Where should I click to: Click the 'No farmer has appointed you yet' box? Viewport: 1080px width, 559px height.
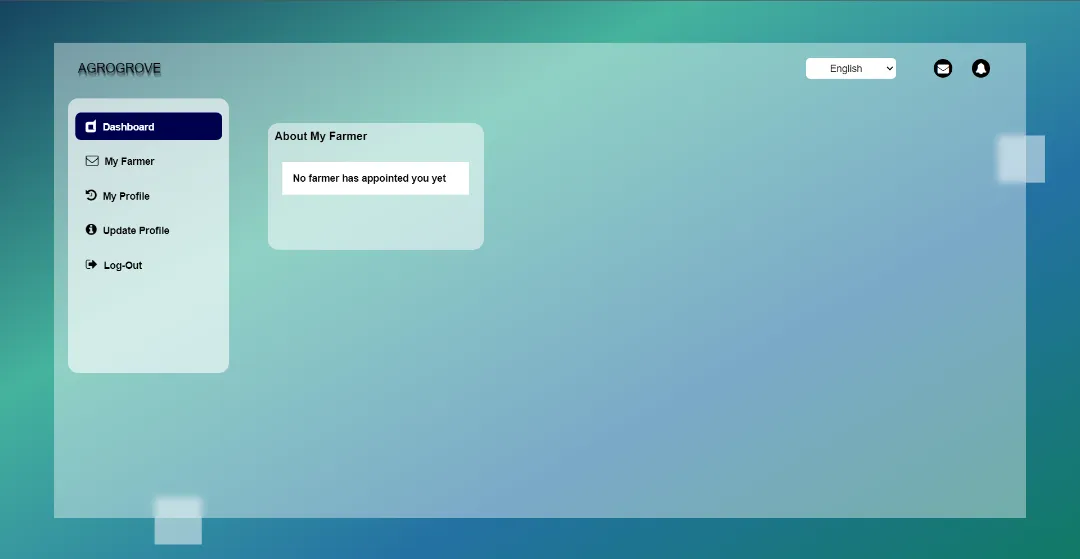pyautogui.click(x=375, y=178)
